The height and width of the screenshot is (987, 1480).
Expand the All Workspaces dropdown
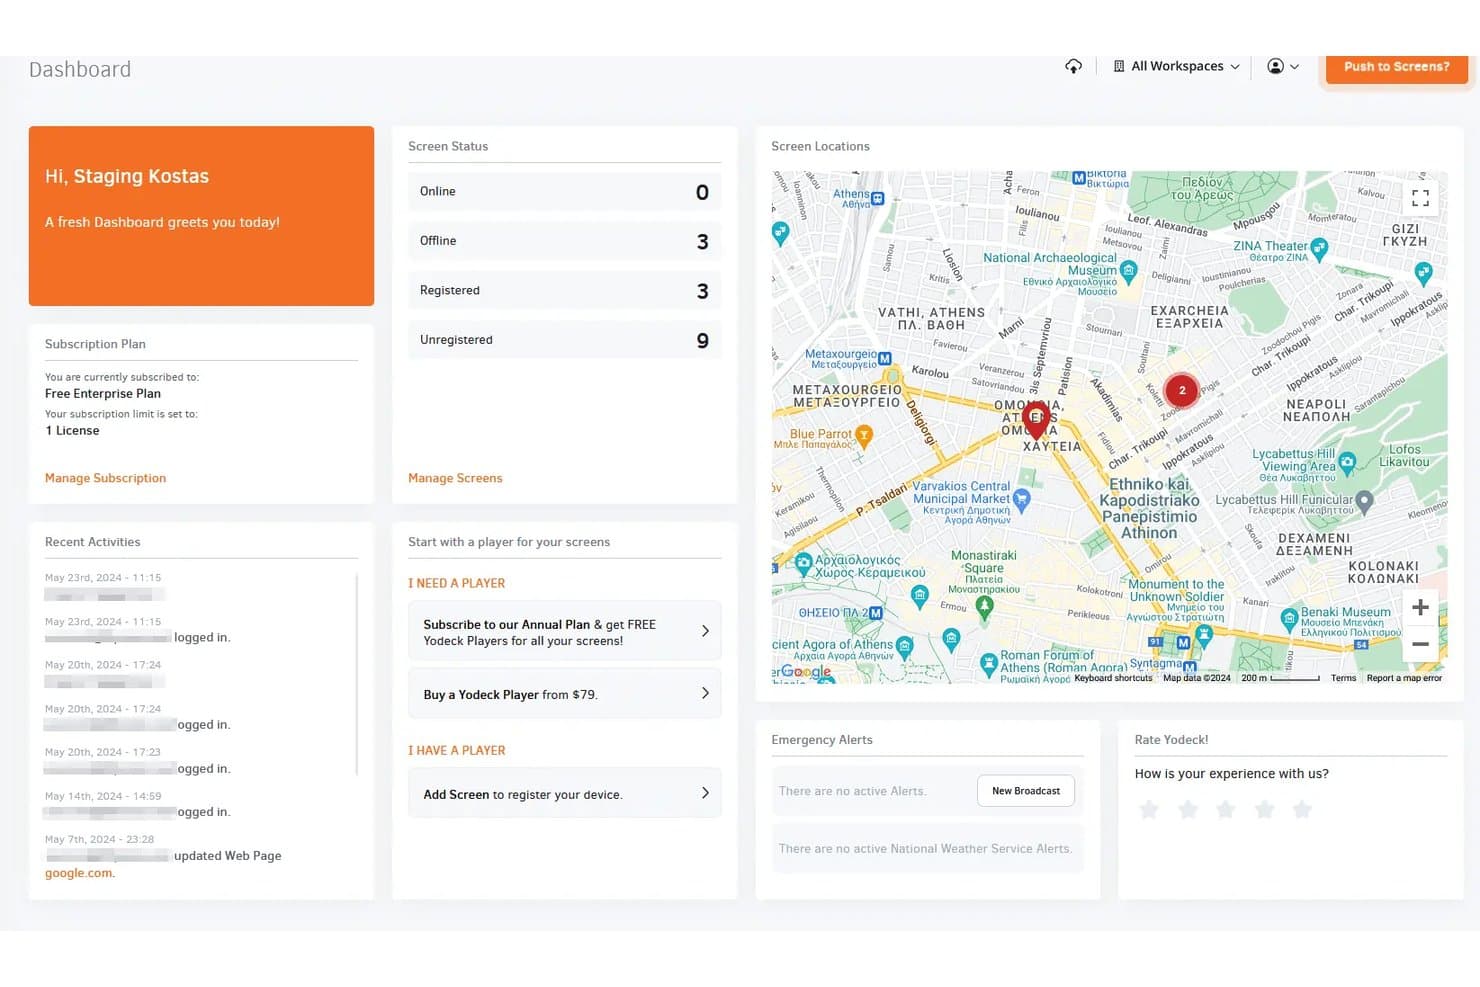pos(1176,66)
